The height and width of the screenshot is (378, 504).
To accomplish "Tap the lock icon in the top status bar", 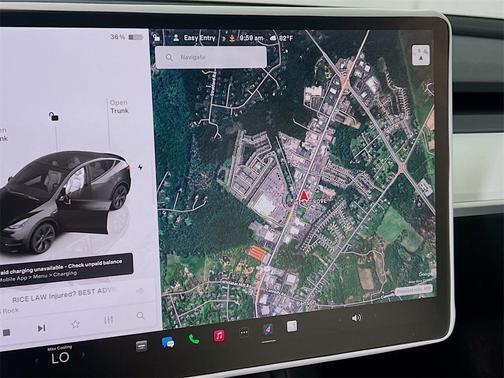I will [156, 37].
